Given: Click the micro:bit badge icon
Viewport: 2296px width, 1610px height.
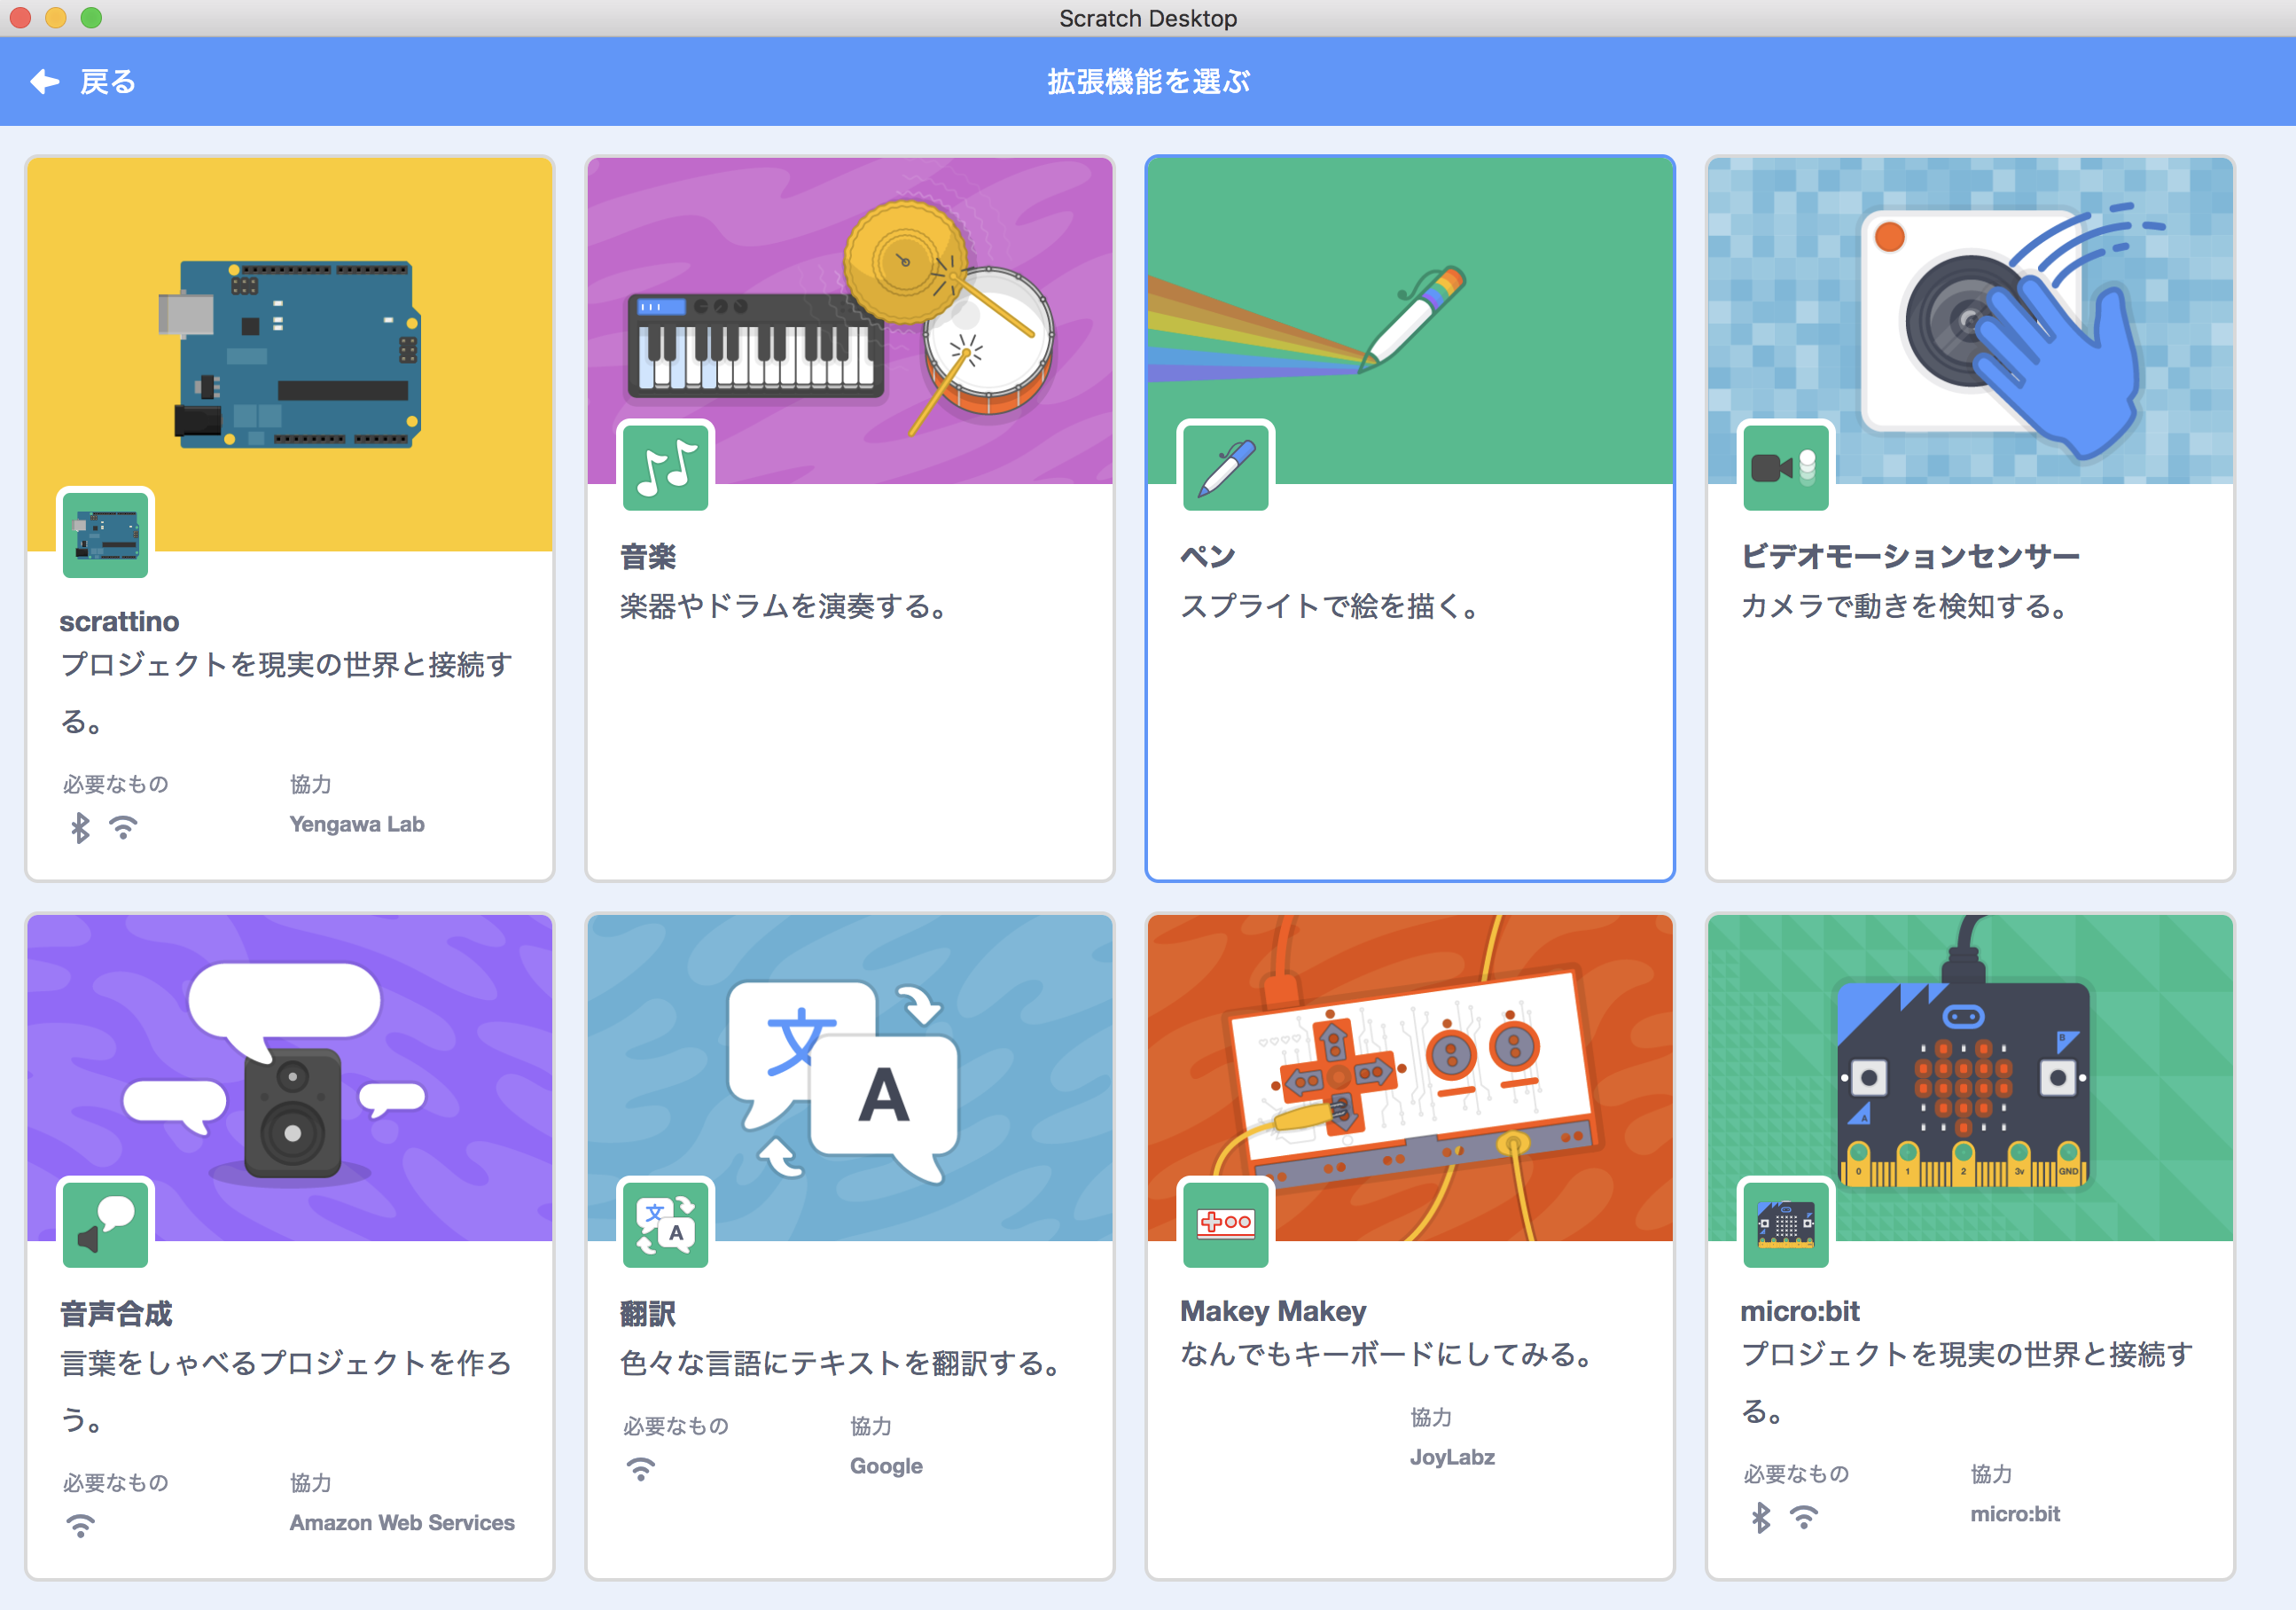Looking at the screenshot, I should click(1785, 1224).
